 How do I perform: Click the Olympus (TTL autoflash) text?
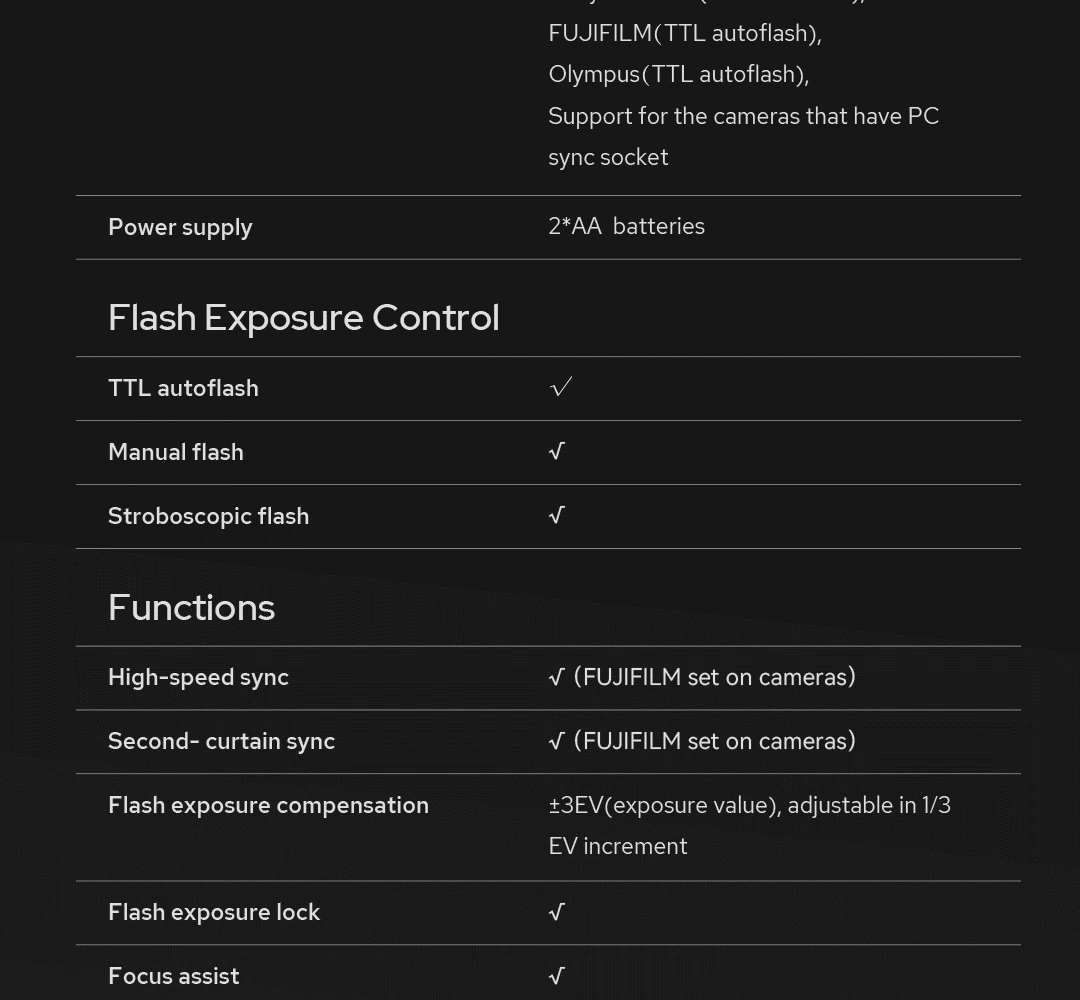678,74
